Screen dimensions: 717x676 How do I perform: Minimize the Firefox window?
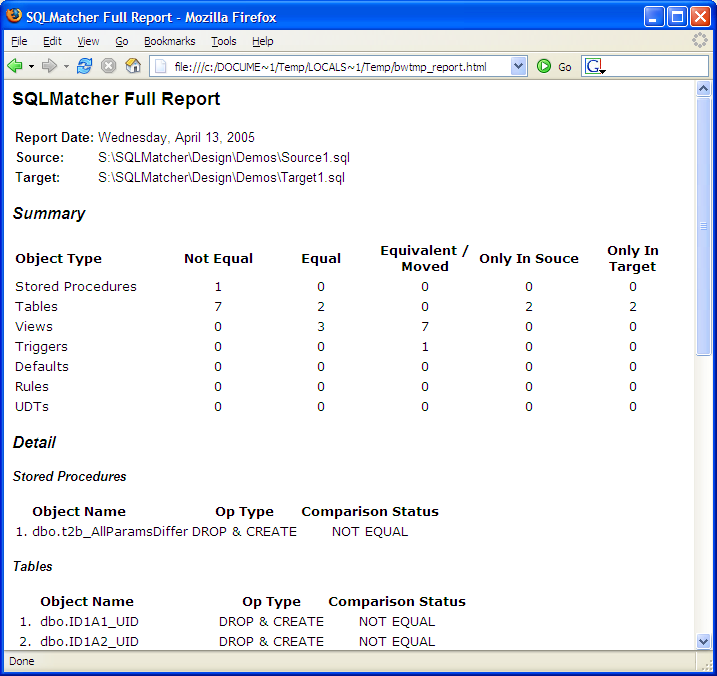(654, 17)
